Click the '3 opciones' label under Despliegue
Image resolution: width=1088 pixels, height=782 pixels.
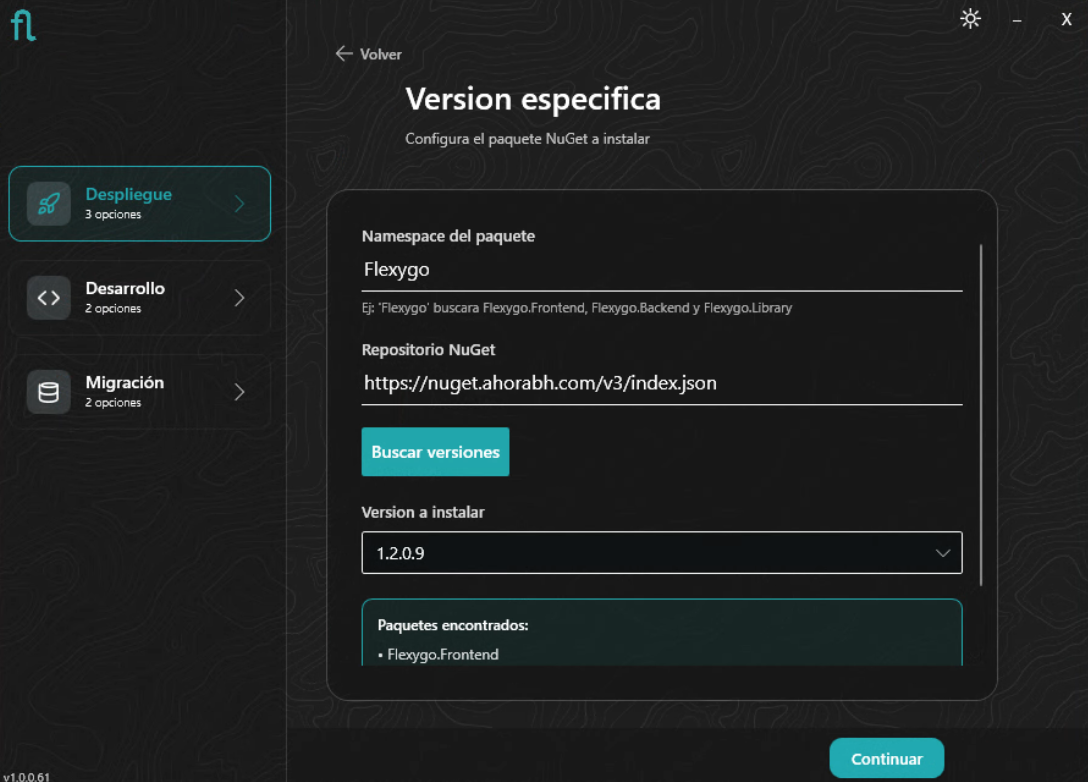113,214
